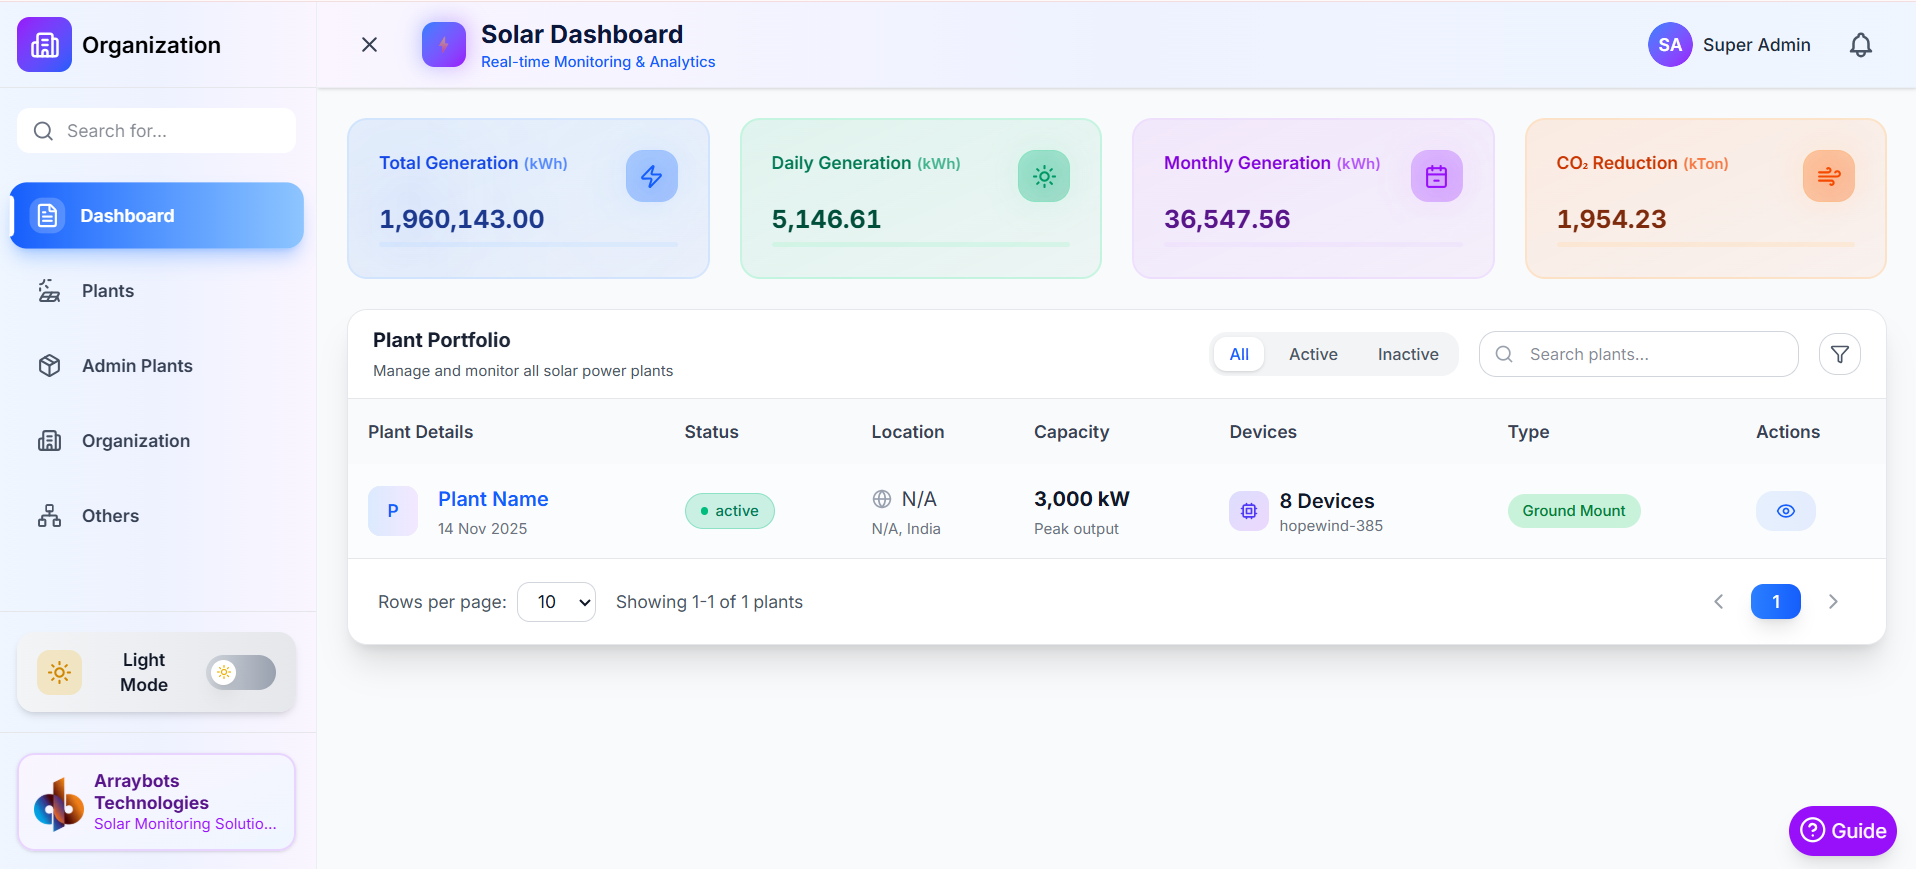Close the sidebar with the X icon

click(x=369, y=45)
